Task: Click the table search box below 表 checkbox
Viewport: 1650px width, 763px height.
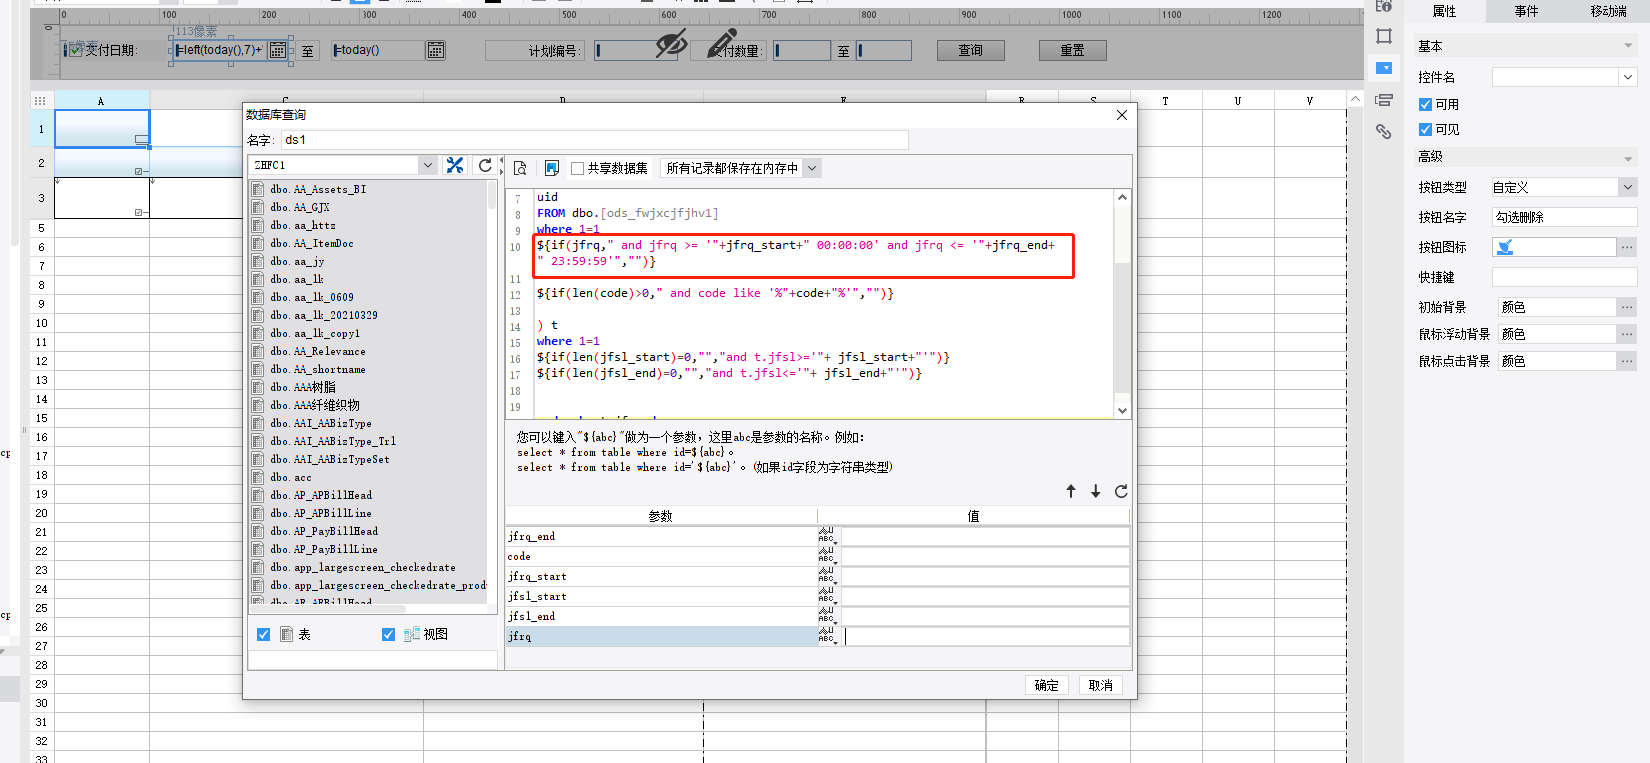Action: [x=373, y=660]
